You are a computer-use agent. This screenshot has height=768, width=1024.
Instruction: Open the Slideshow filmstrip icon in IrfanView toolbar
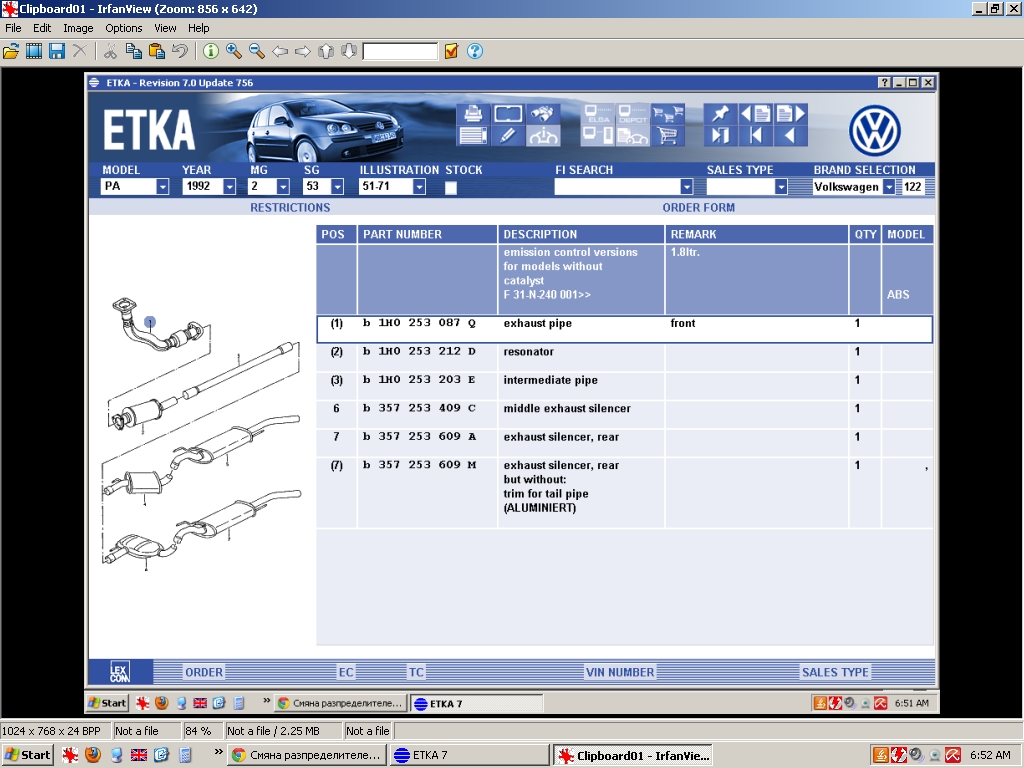[34, 51]
